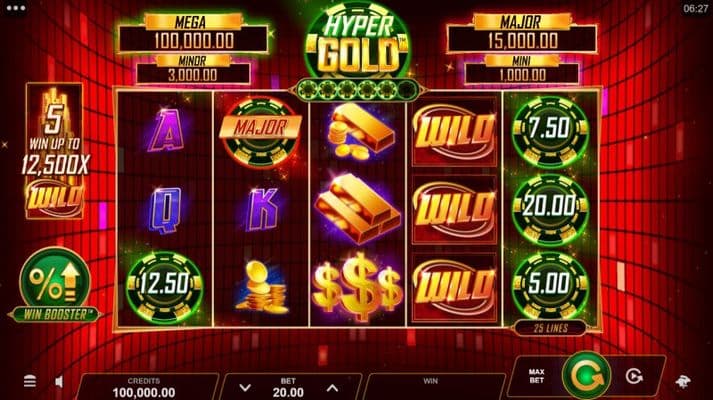Click the 20.00 green chip symbol
Viewport: 713px width, 400px height.
[x=550, y=207]
